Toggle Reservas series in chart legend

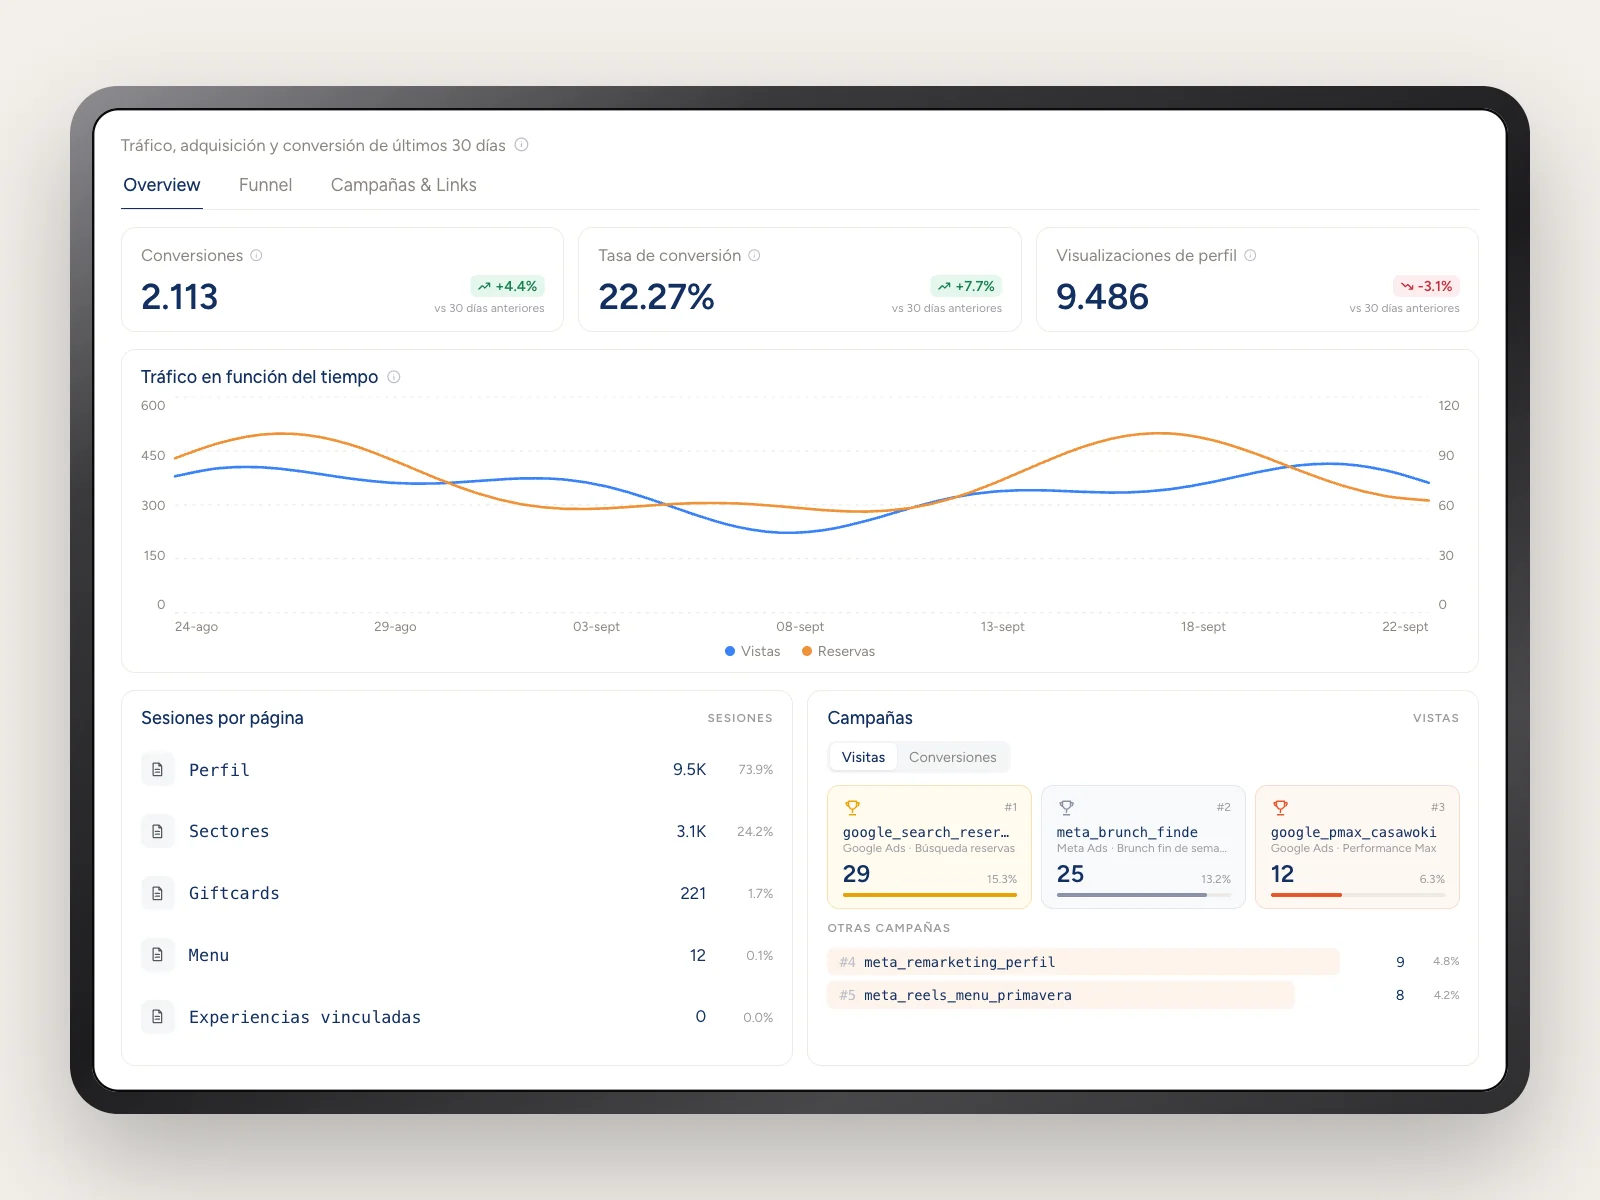[838, 651]
